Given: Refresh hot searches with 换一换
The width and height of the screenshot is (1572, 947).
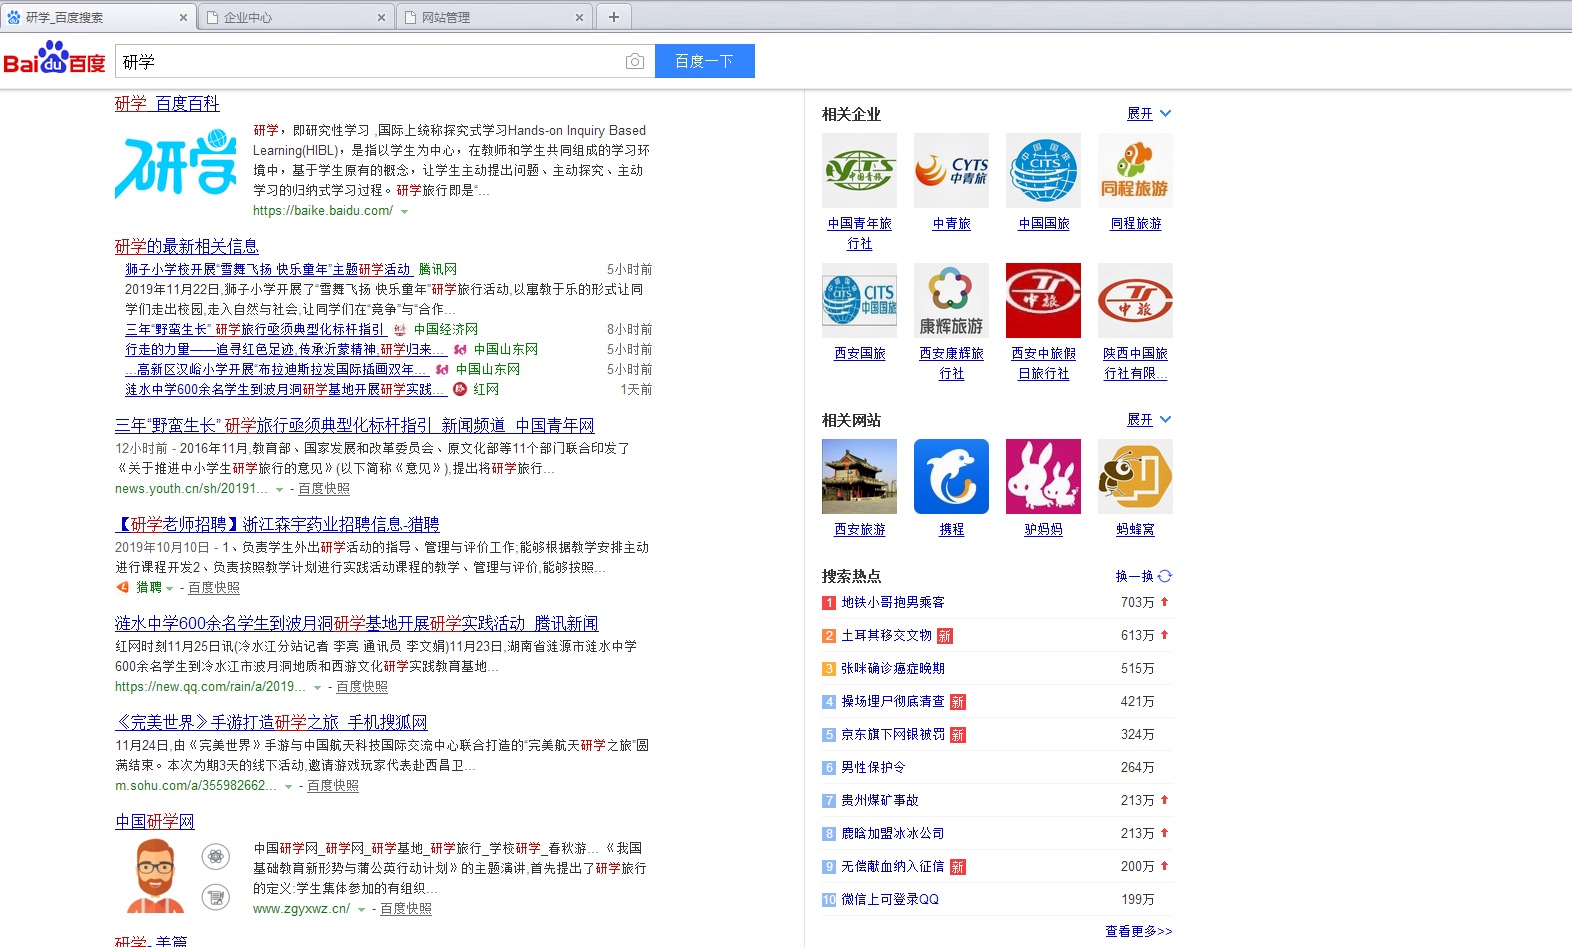Looking at the screenshot, I should (x=1143, y=576).
